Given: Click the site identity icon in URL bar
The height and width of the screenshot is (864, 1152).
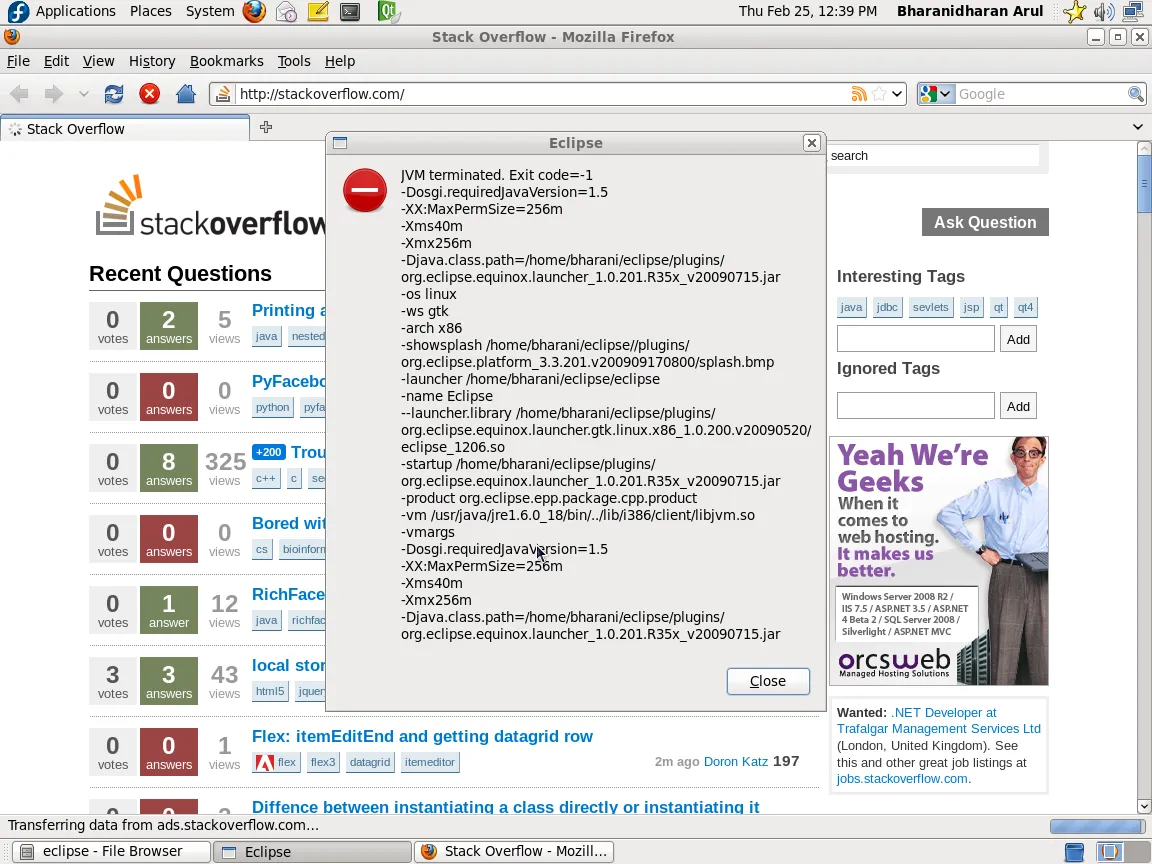Looking at the screenshot, I should 223,94.
